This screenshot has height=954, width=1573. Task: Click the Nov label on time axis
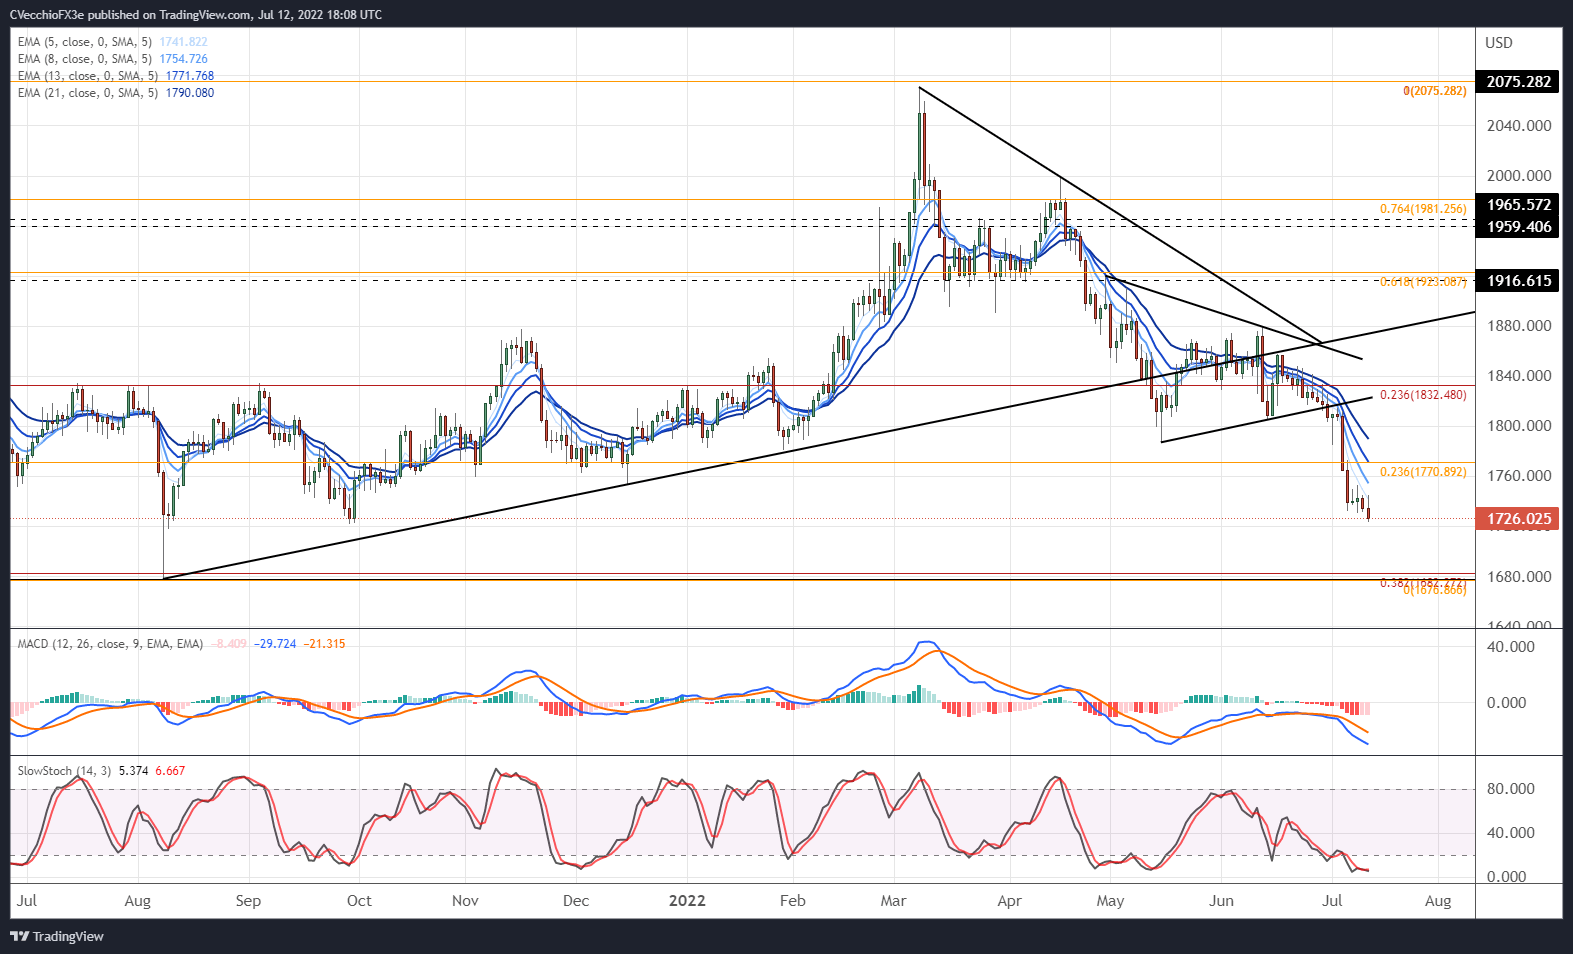(x=465, y=901)
